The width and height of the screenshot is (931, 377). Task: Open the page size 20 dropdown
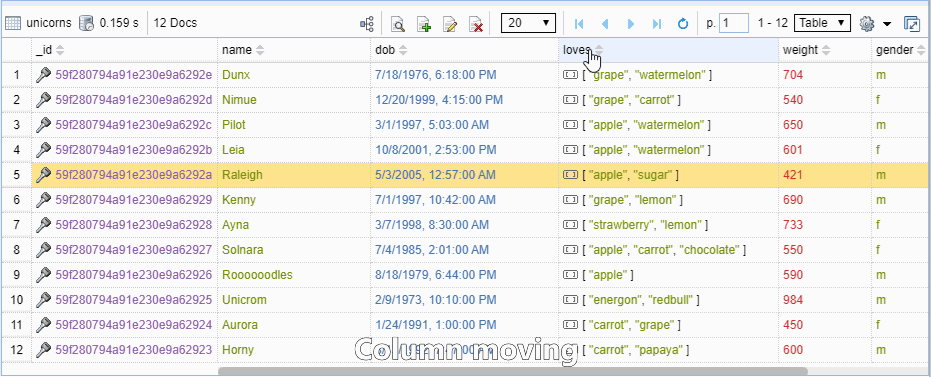coord(528,23)
